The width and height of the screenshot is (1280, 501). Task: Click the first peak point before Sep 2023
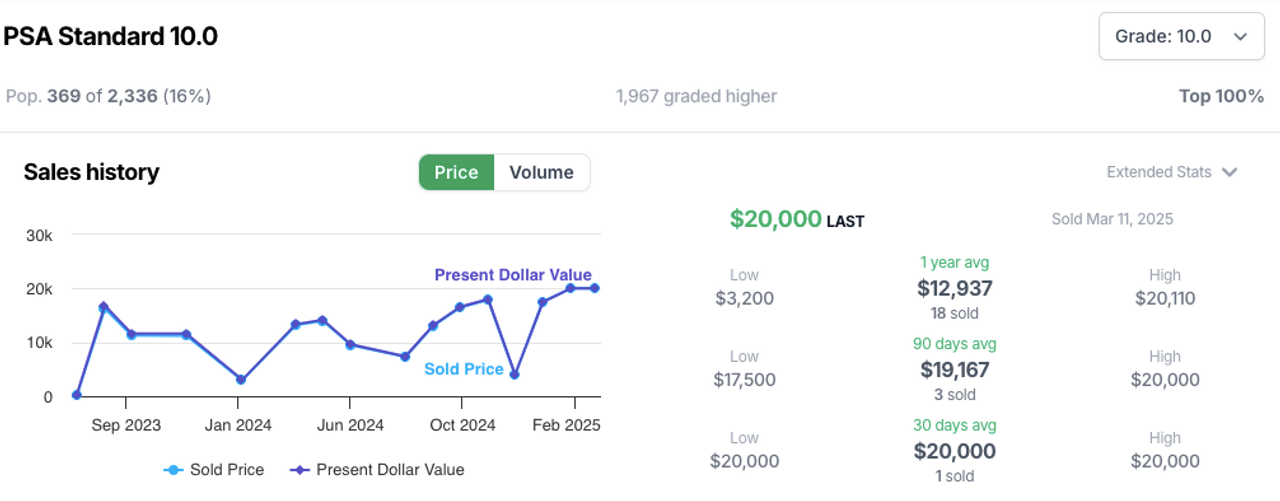click(x=103, y=307)
